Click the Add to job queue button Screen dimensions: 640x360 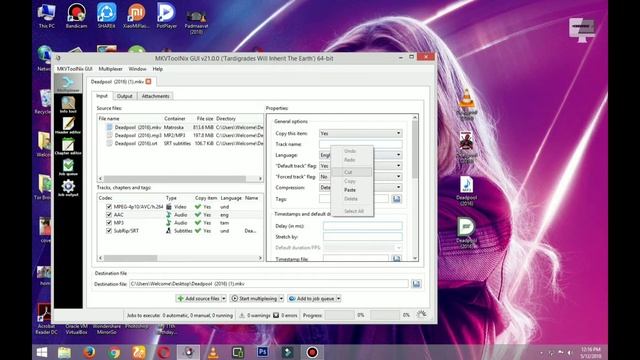[312, 299]
